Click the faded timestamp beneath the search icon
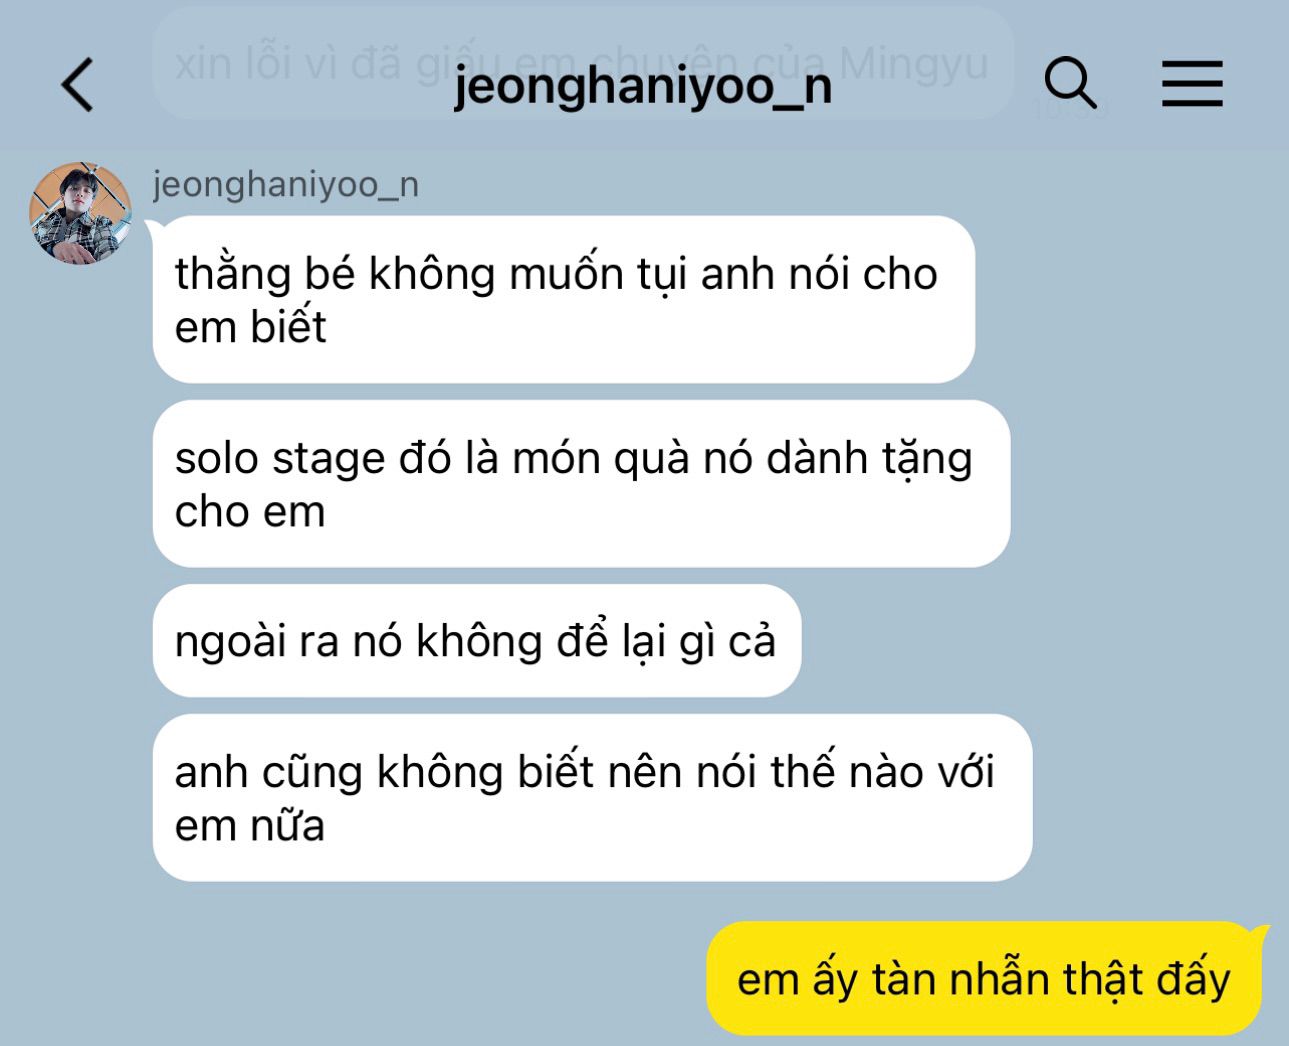 (1070, 108)
